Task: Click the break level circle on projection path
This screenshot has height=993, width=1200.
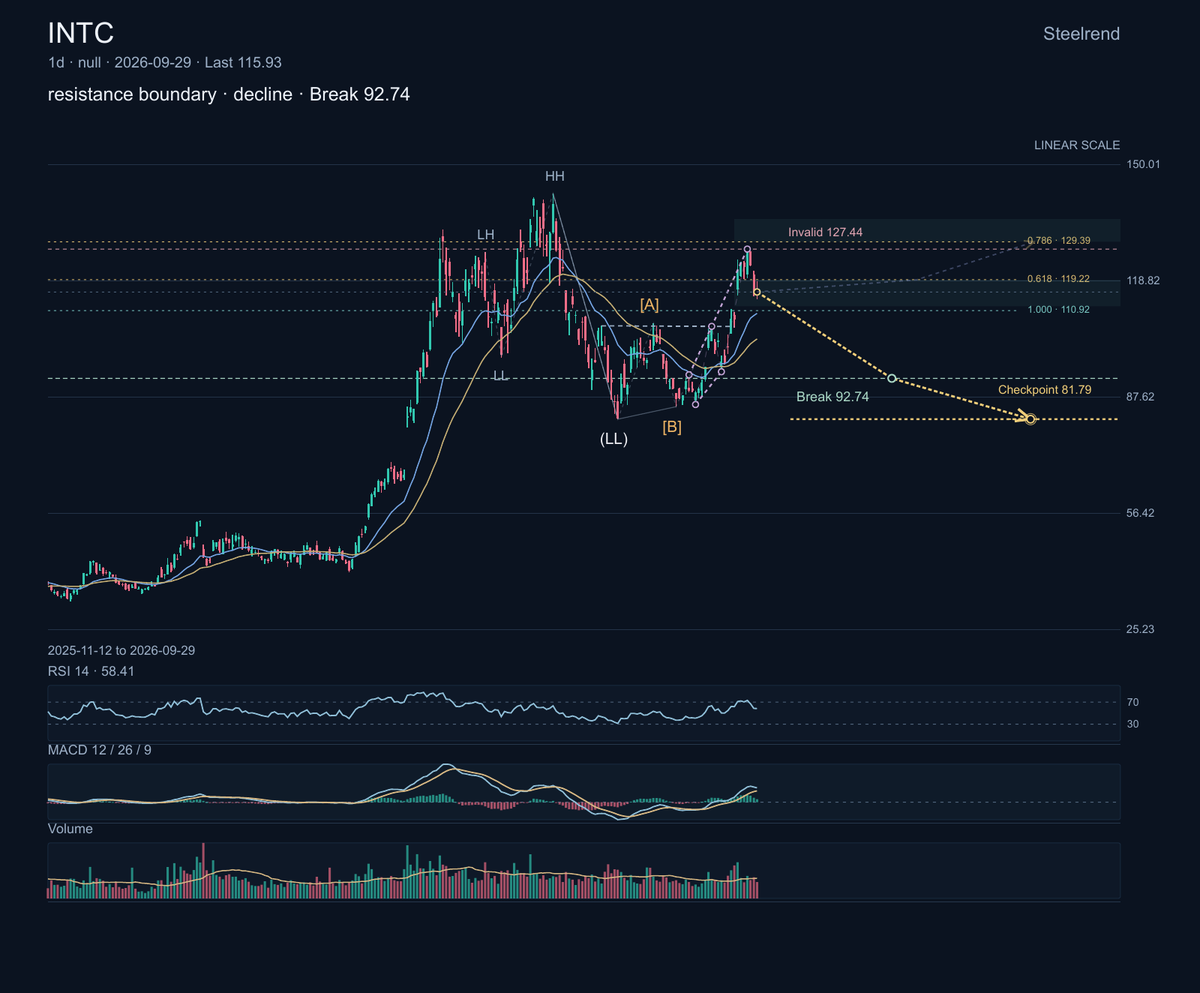Action: [892, 378]
